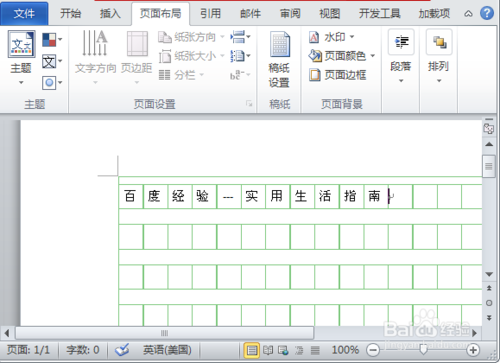This screenshot has height=363, width=500.
Task: Click the 主题 themes icon
Action: (x=21, y=45)
